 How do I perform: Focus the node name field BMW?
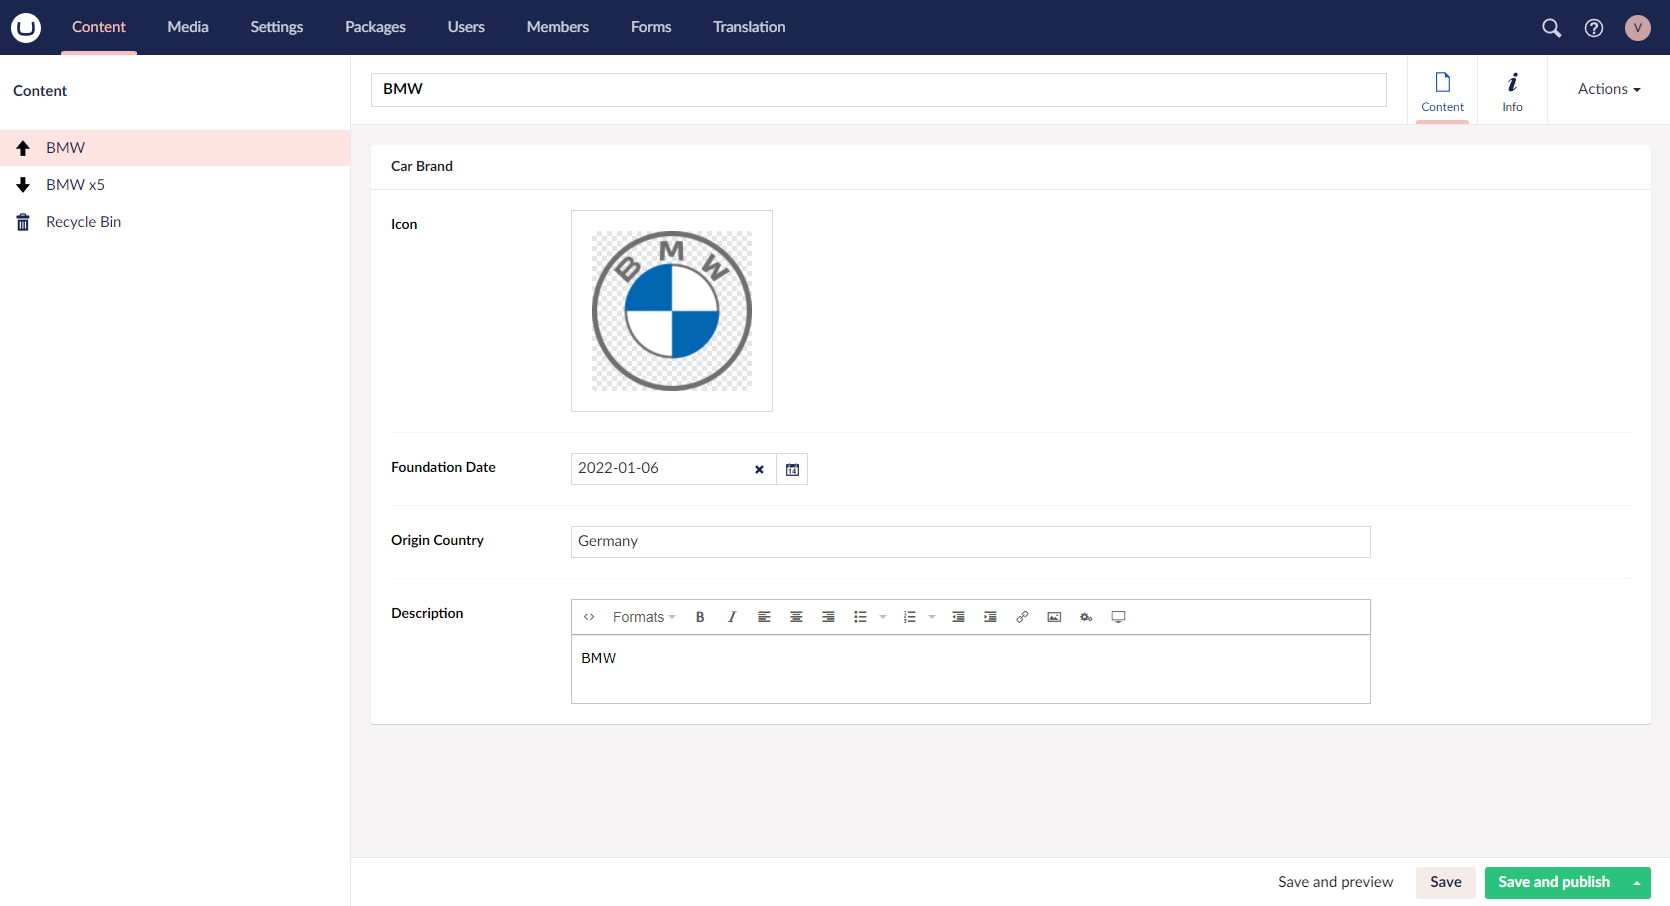(878, 89)
